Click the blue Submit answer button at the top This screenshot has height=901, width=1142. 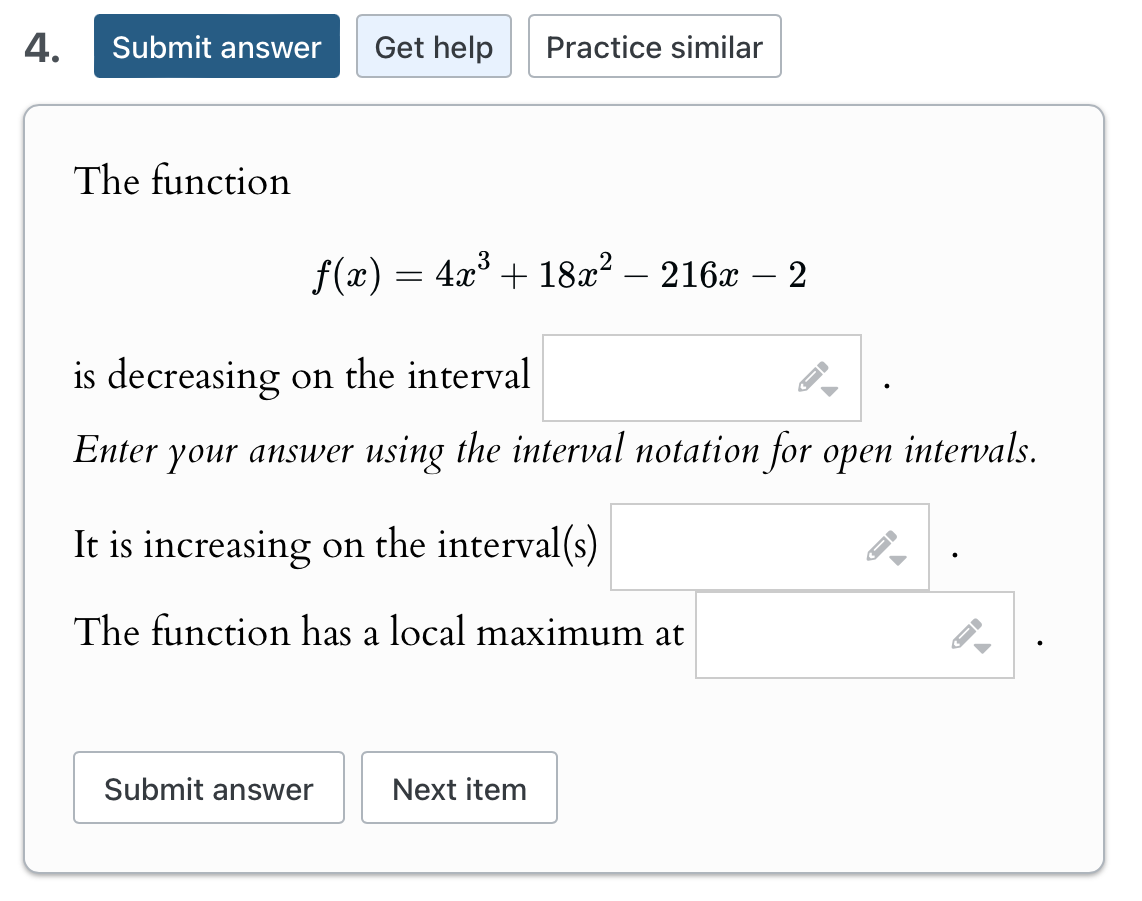point(216,46)
